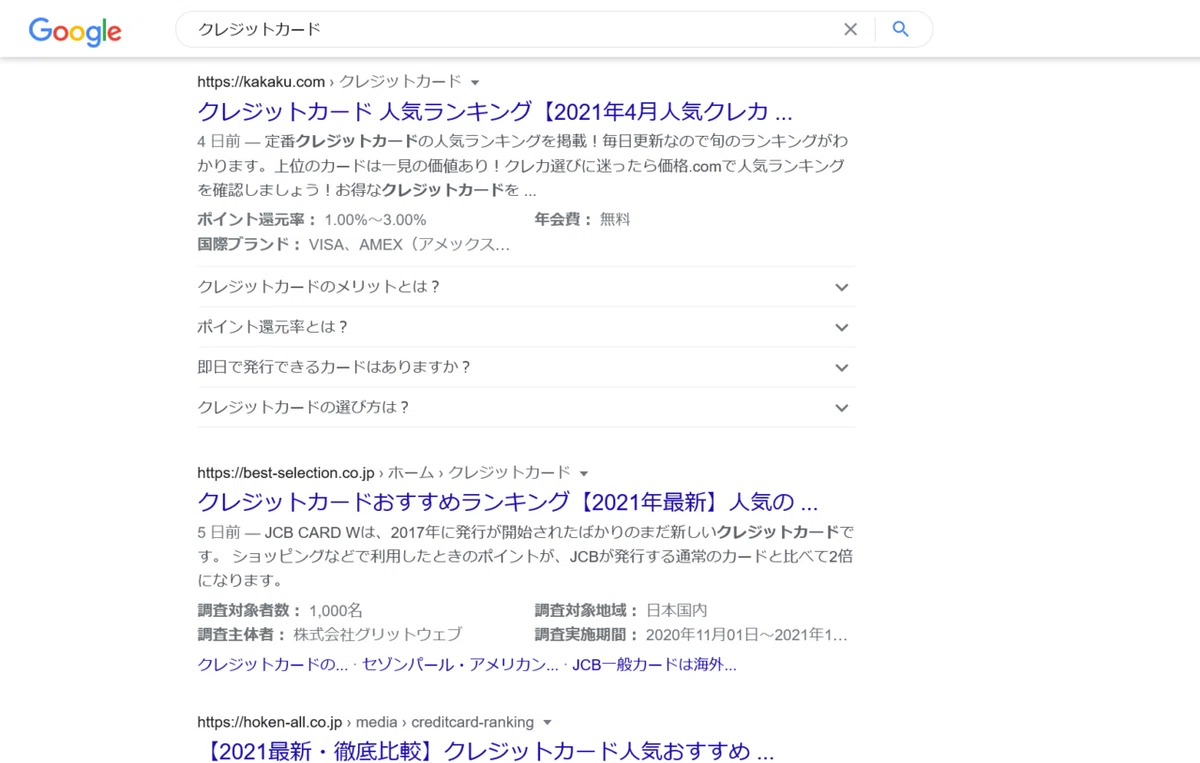The image size is (1200, 763).
Task: Click the ポイント還元率： 1.00%〜3.00% text
Action: (312, 220)
